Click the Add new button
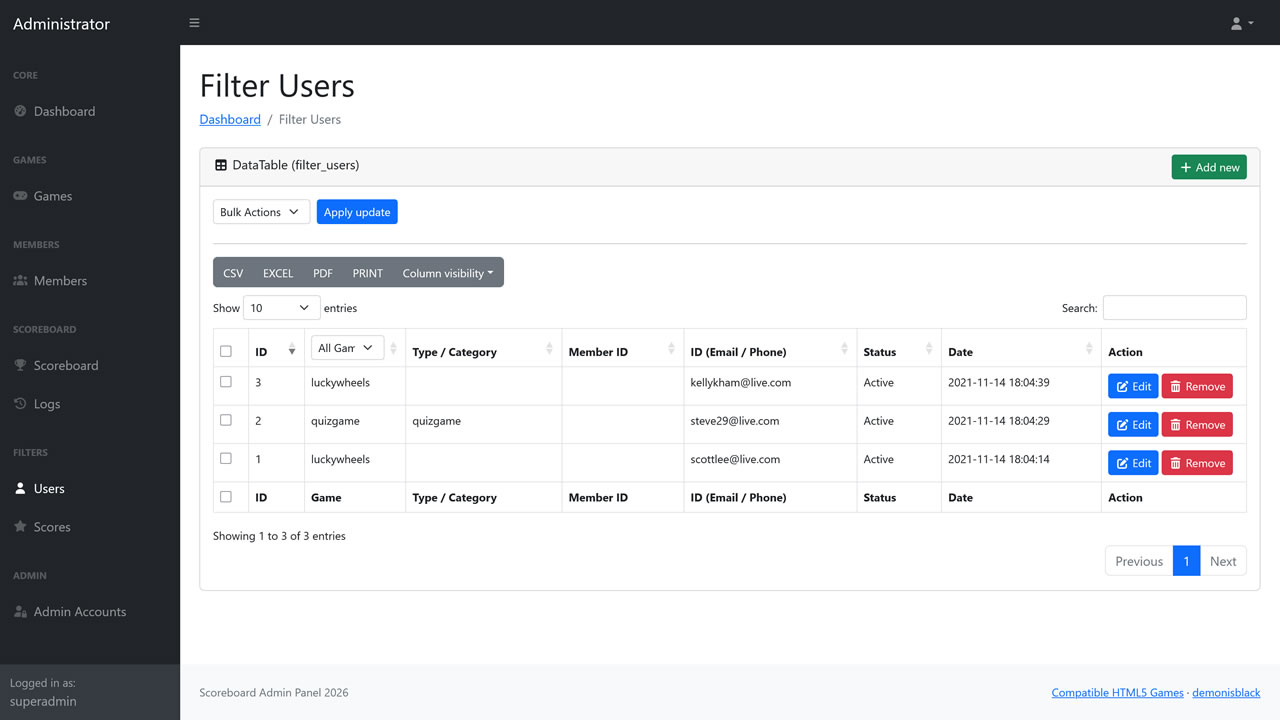The width and height of the screenshot is (1280, 720). point(1209,167)
